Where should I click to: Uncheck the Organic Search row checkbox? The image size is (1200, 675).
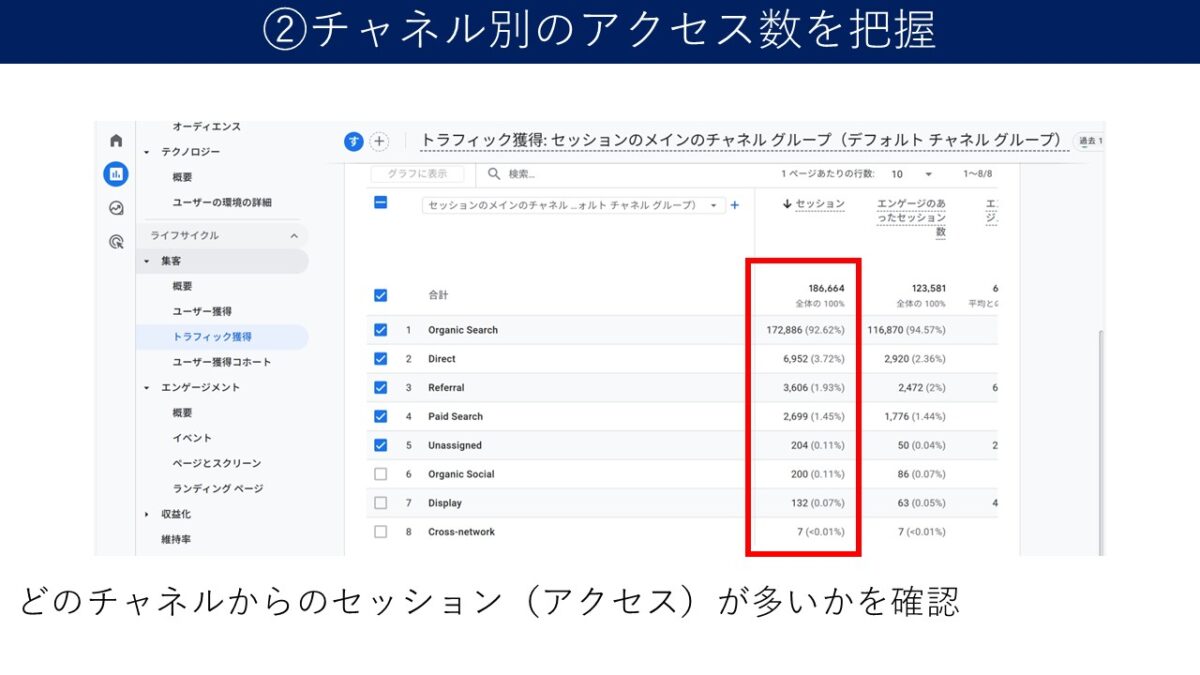[x=380, y=330]
